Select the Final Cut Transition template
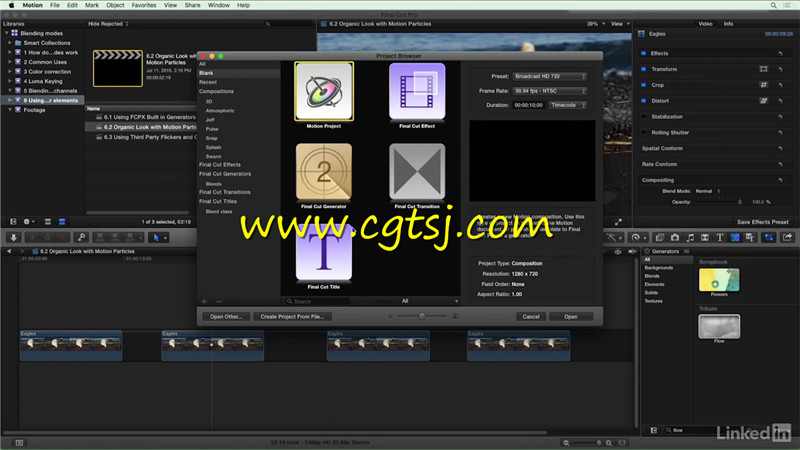Viewport: 800px width, 450px height. [417, 172]
